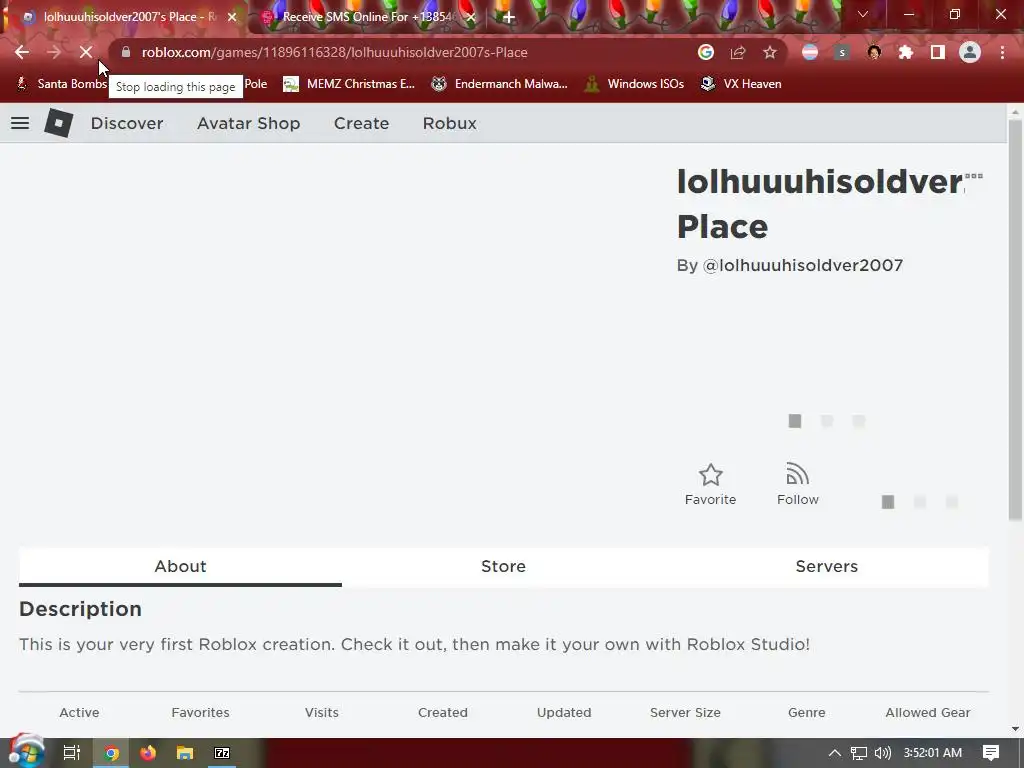Open the VX Heaven bookmark

tap(741, 84)
